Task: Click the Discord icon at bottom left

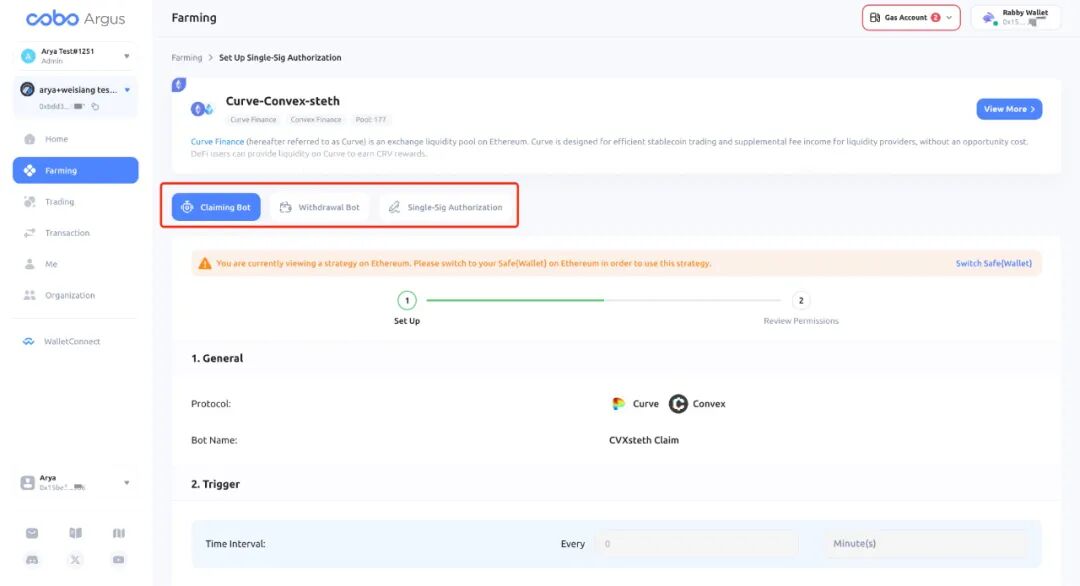Action: coord(31,560)
